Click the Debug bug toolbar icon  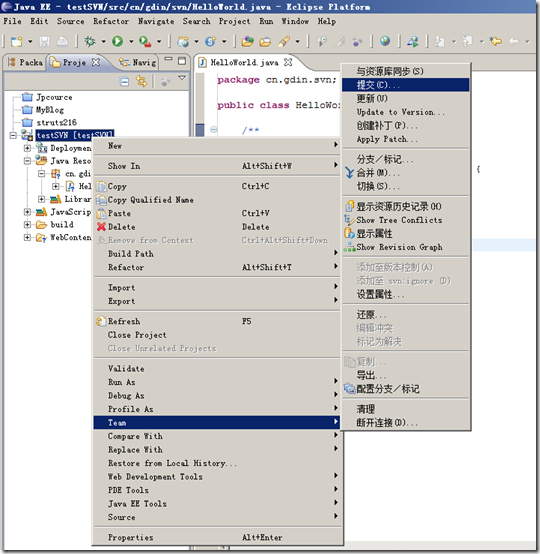(x=90, y=42)
